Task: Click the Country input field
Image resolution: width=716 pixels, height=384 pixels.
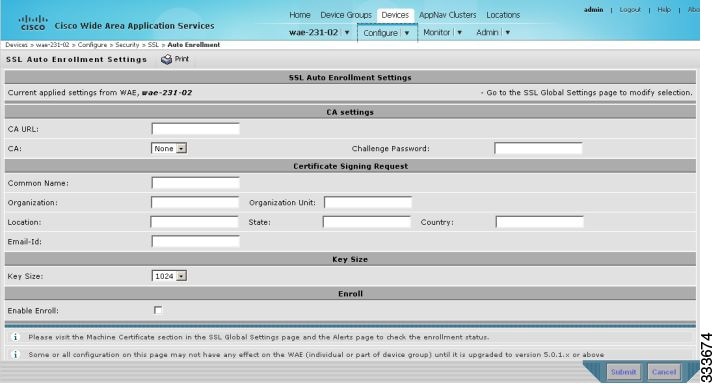Action: click(x=540, y=222)
